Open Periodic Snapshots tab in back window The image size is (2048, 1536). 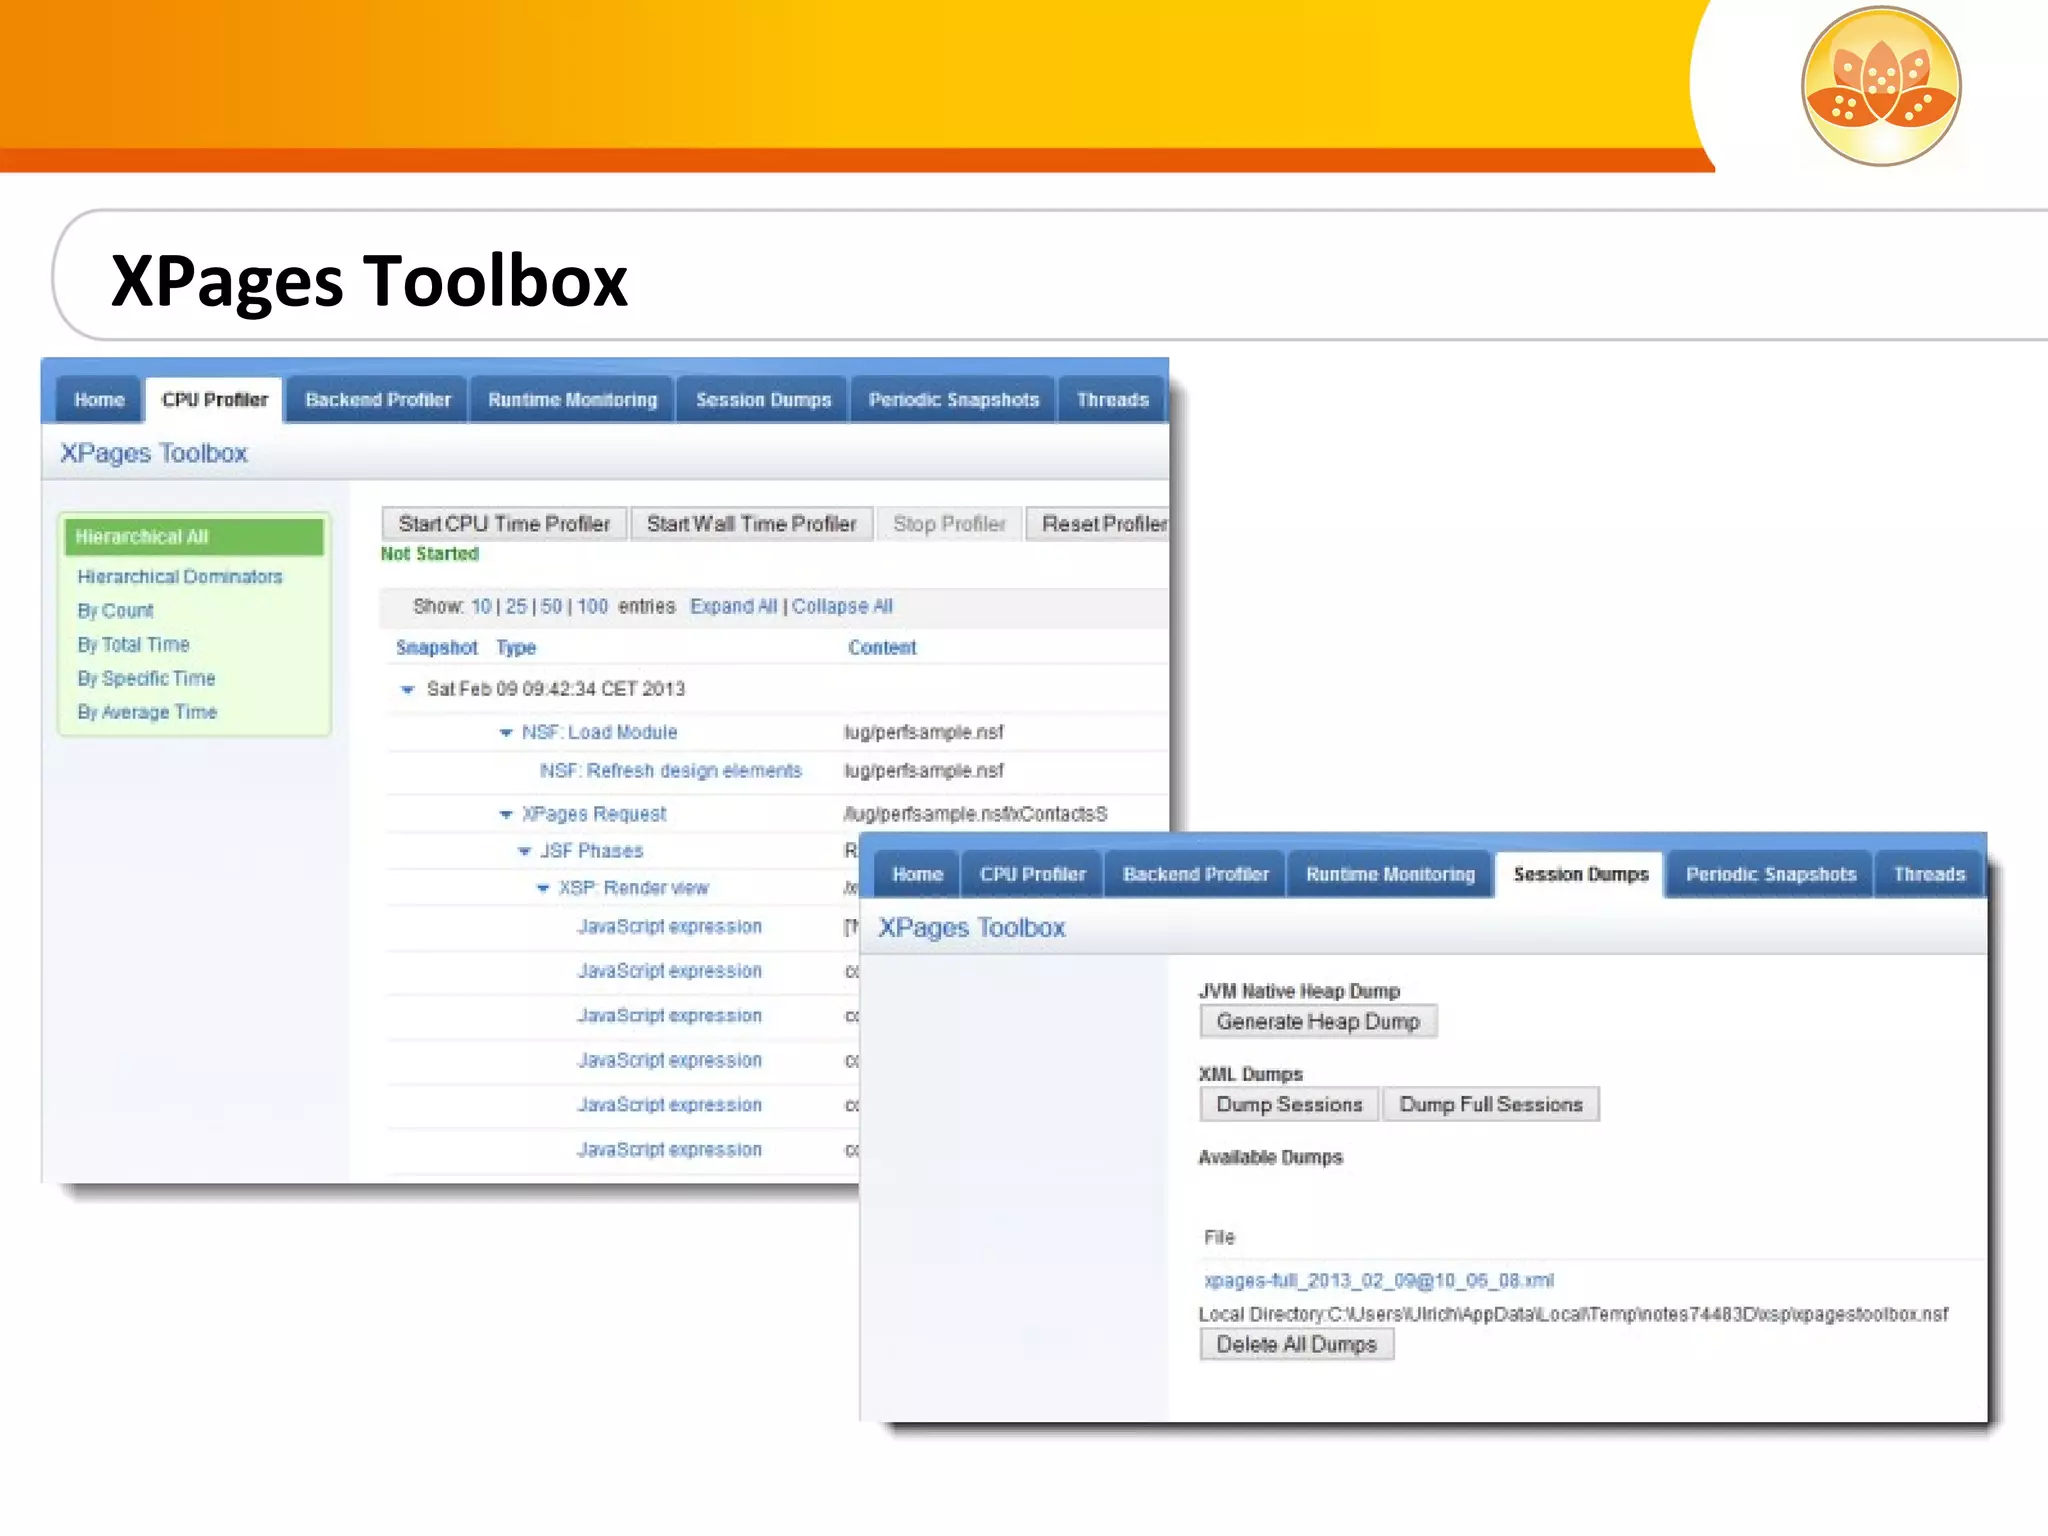coord(954,400)
